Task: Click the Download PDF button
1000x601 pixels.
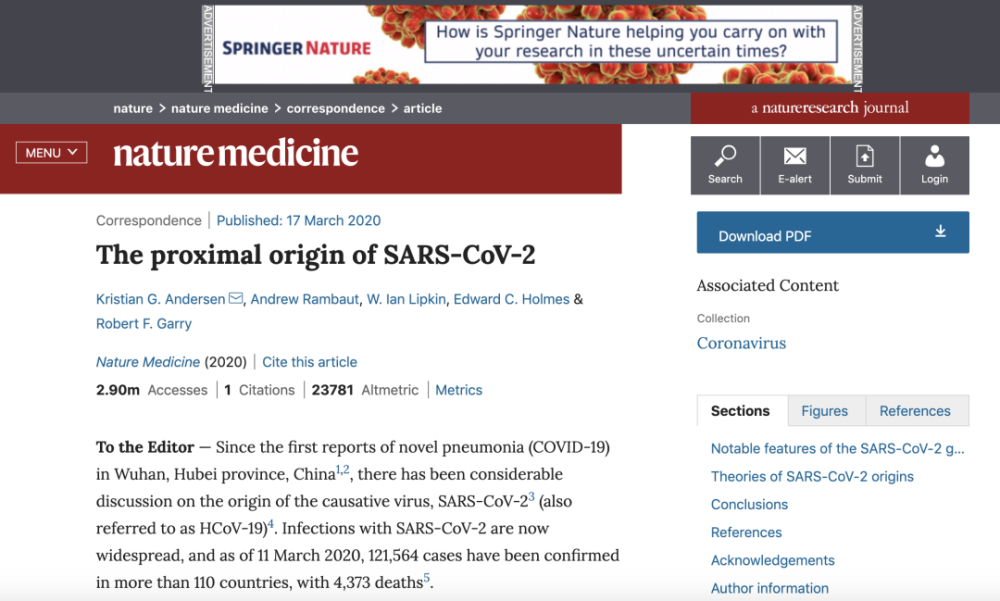Action: (x=833, y=232)
